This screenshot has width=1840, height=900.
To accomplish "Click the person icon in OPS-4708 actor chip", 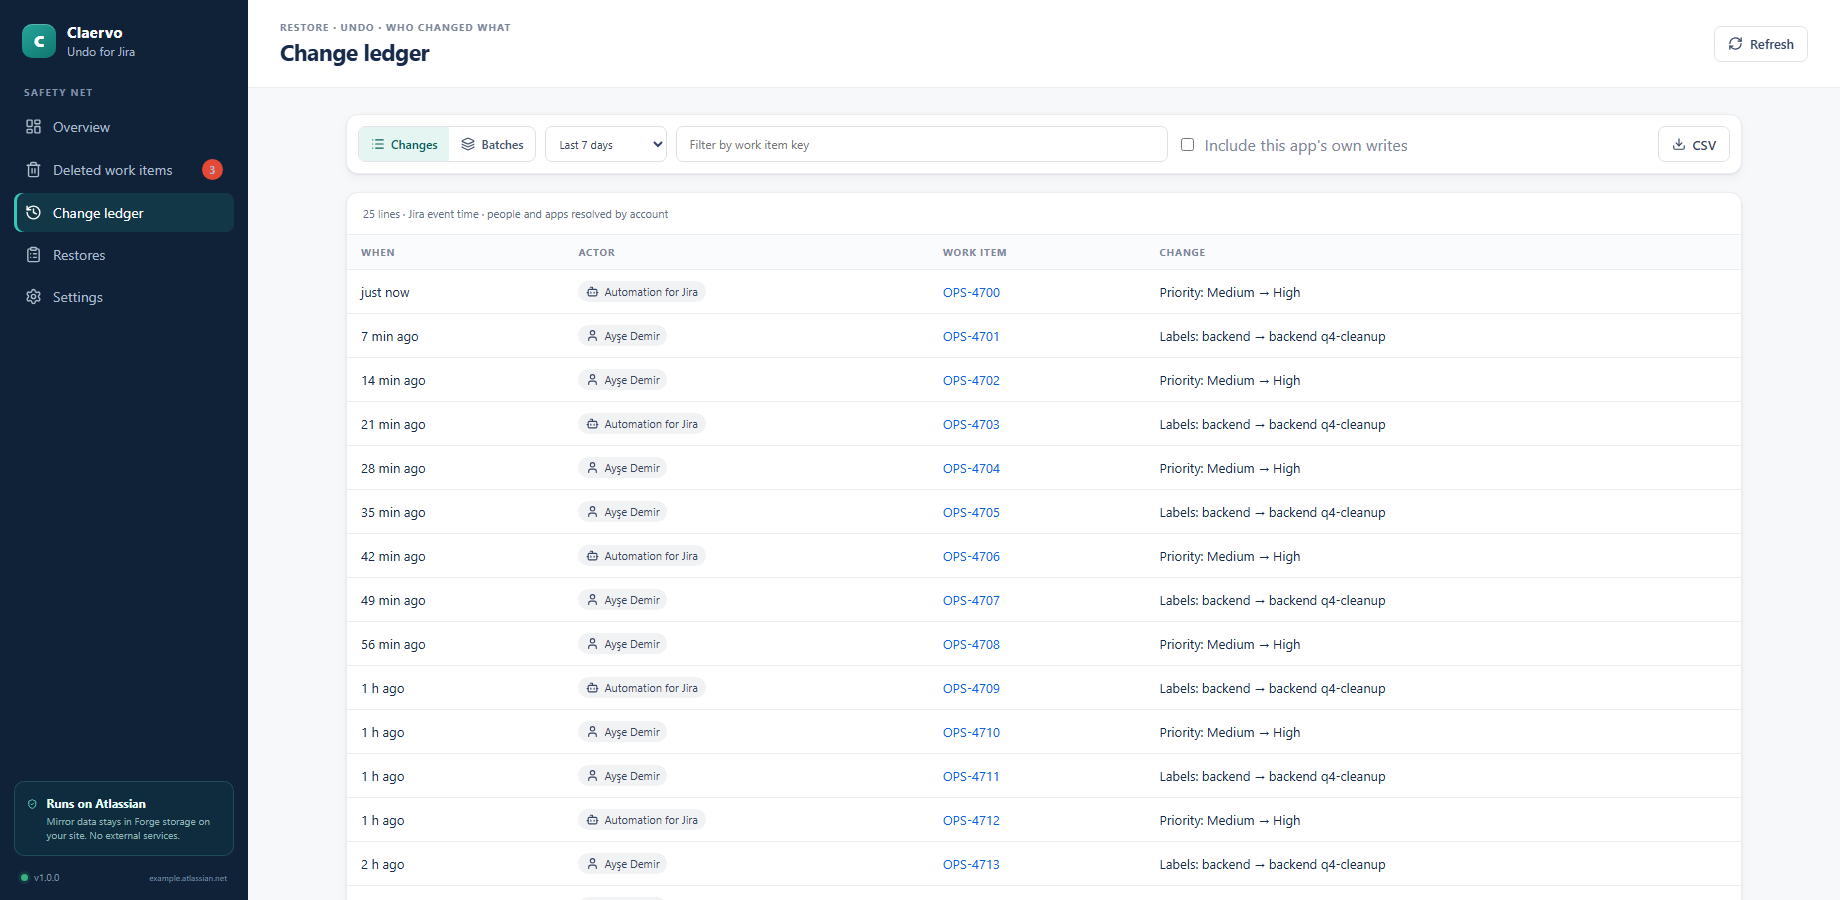I will [593, 644].
